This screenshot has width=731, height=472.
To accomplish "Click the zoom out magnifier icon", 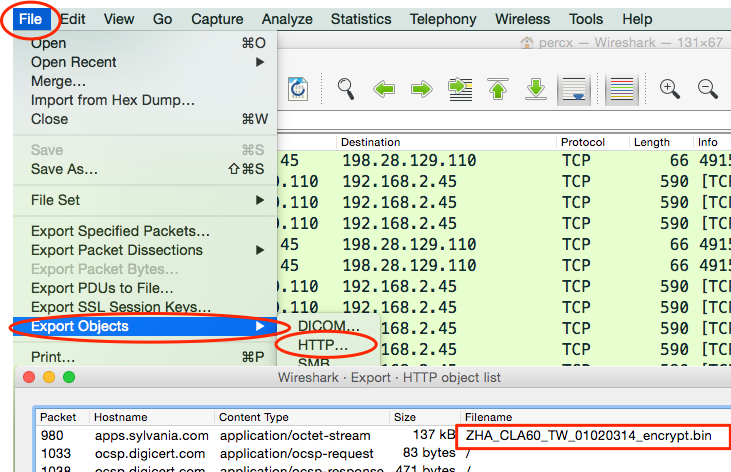I will pyautogui.click(x=707, y=89).
